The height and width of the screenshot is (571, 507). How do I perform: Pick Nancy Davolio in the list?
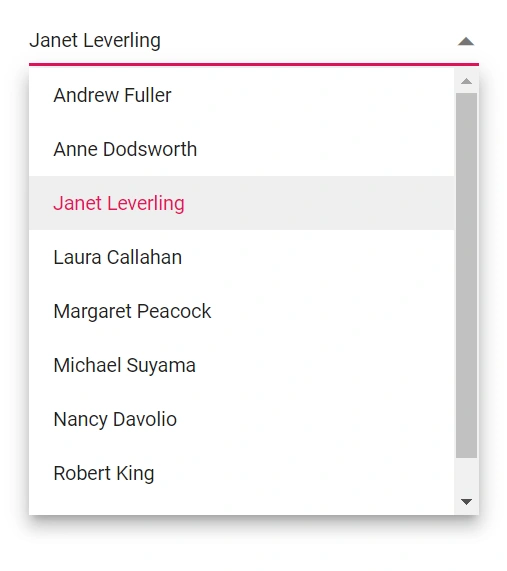pyautogui.click(x=241, y=419)
